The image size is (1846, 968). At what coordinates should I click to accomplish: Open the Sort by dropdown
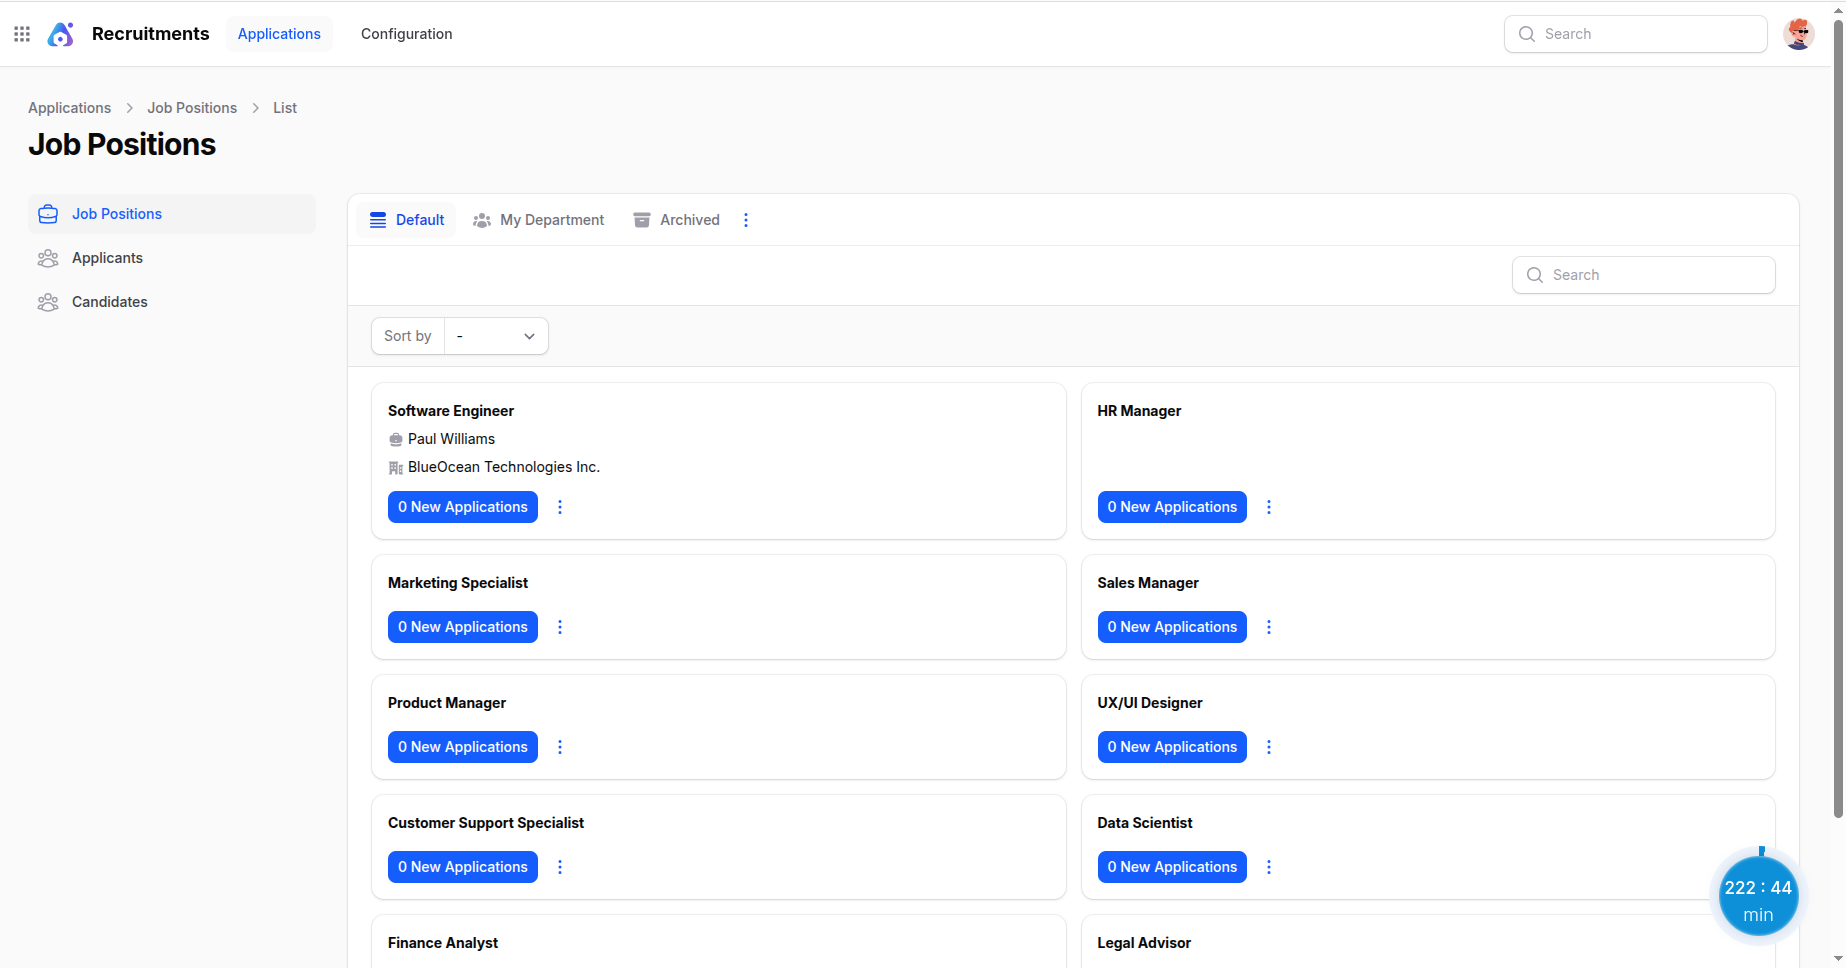(496, 336)
